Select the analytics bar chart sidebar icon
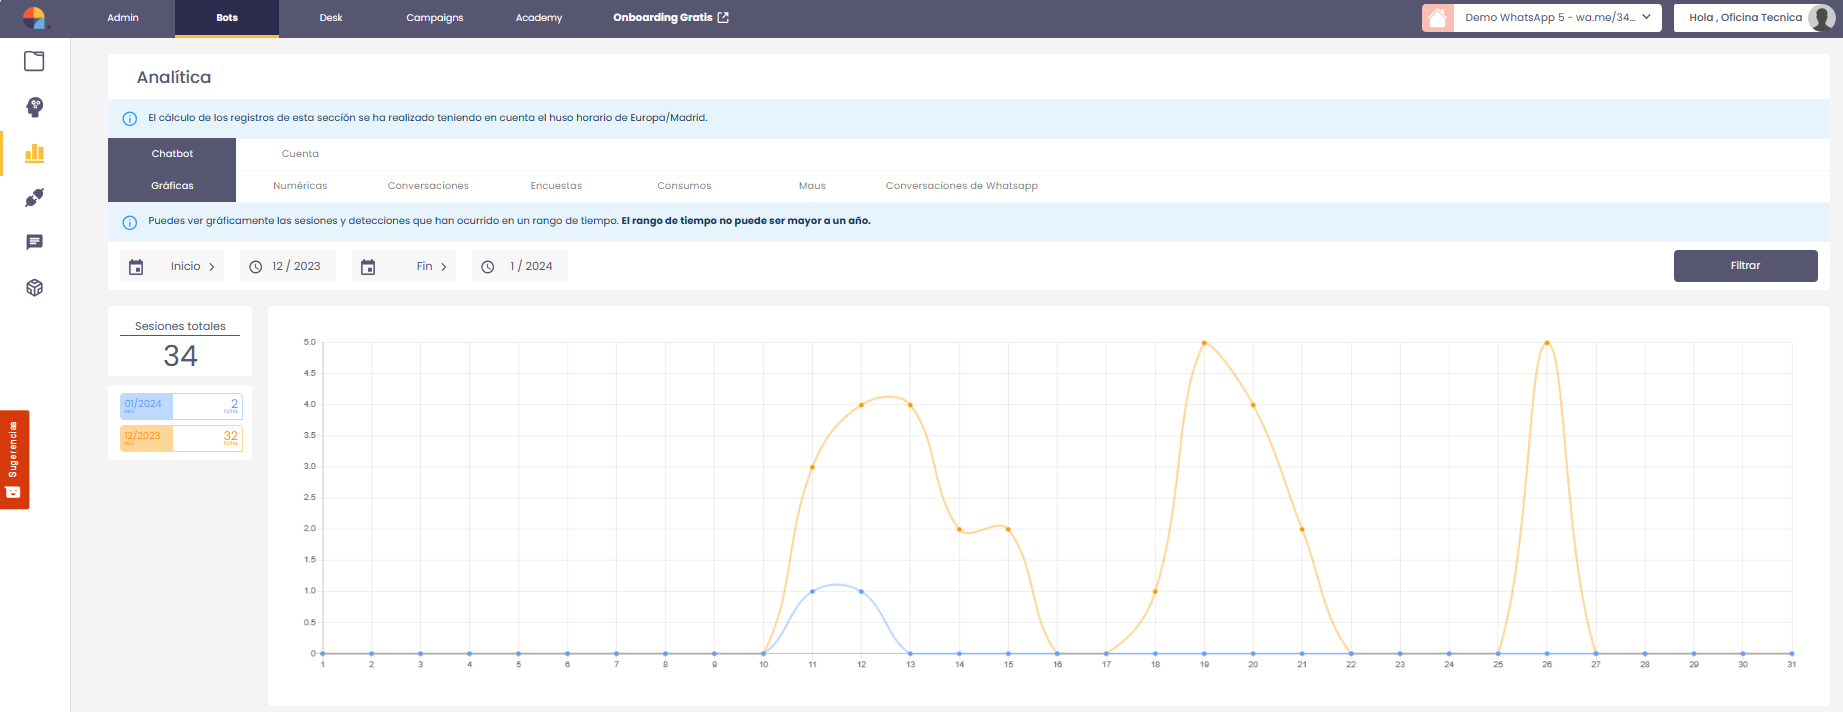Screen dimensions: 1843x712 [34, 153]
